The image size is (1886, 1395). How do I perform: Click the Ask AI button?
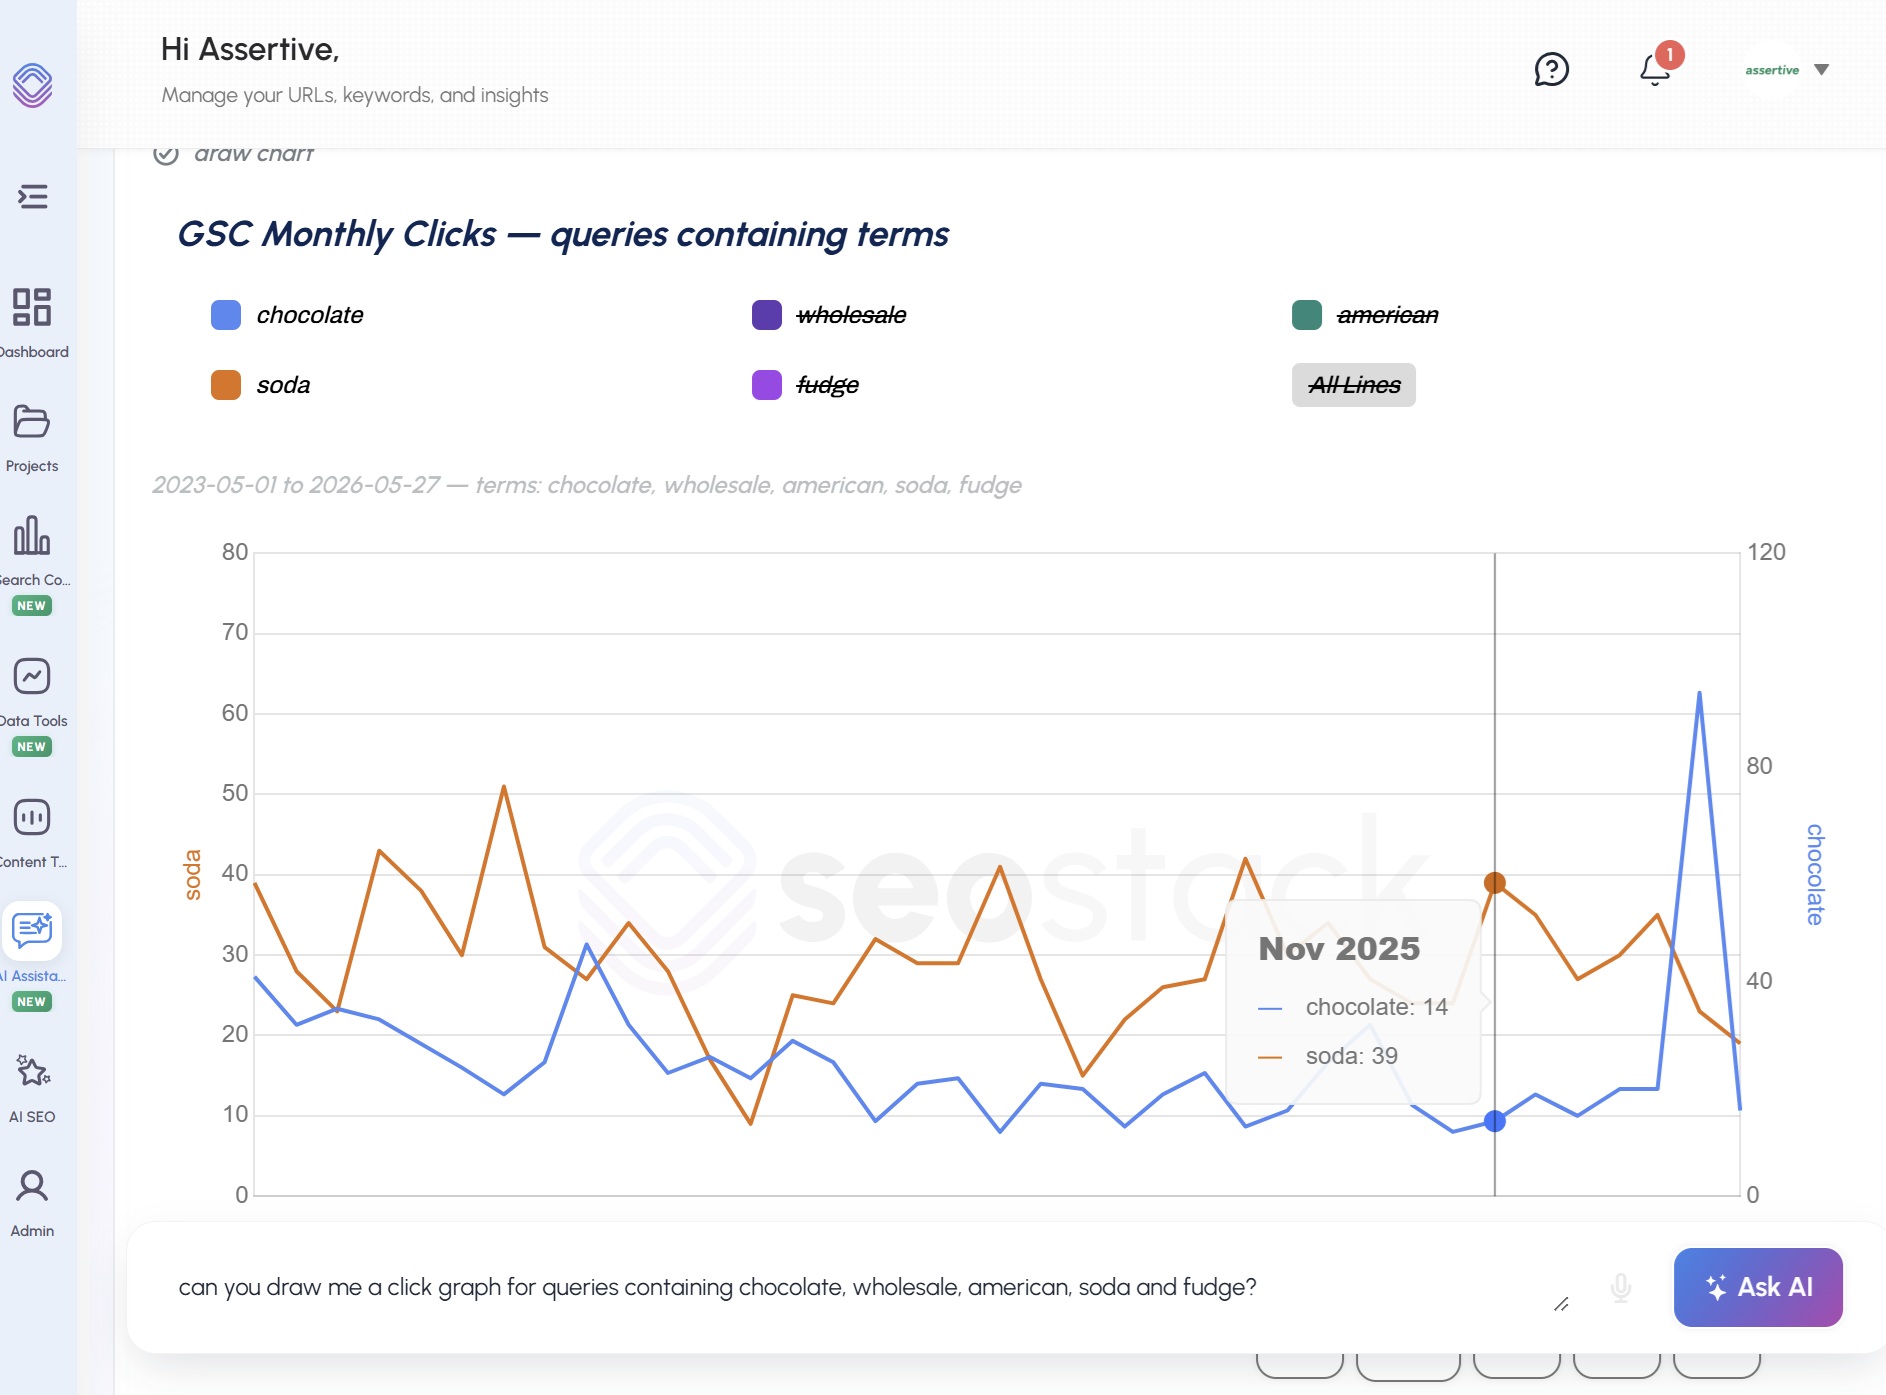point(1758,1287)
